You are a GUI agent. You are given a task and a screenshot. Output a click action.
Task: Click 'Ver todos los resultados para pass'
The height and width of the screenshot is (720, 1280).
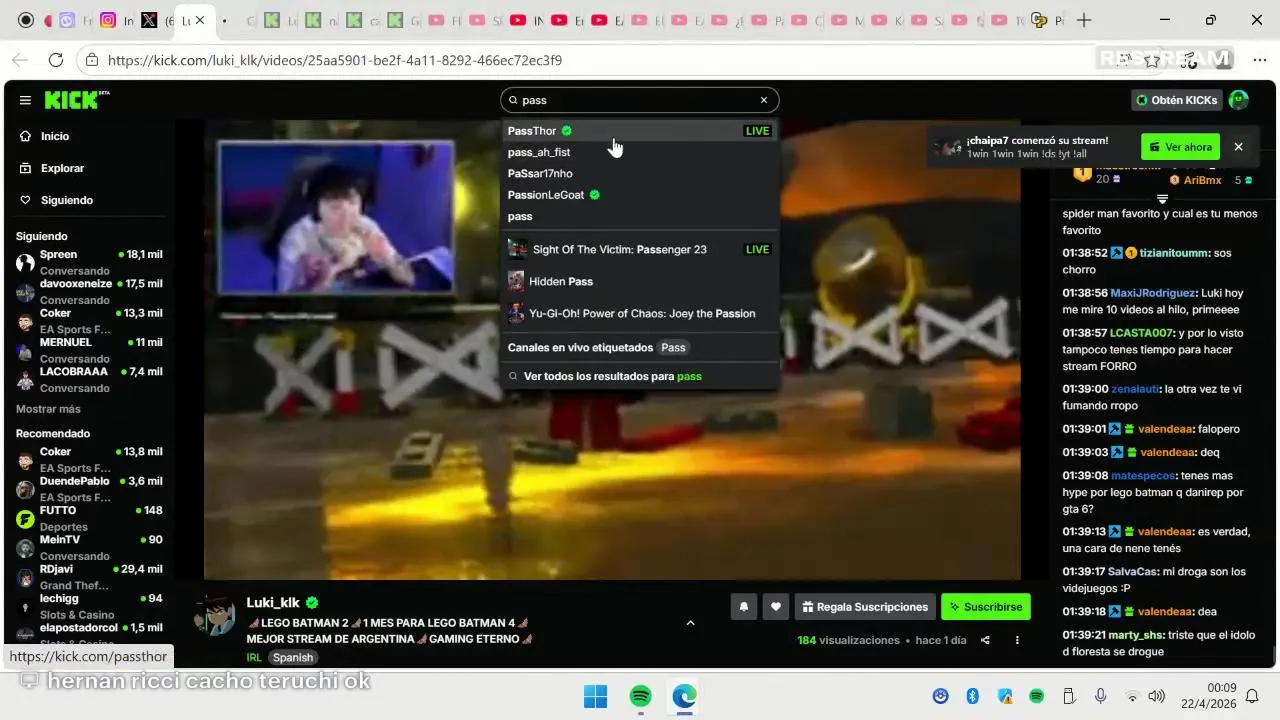pos(612,376)
